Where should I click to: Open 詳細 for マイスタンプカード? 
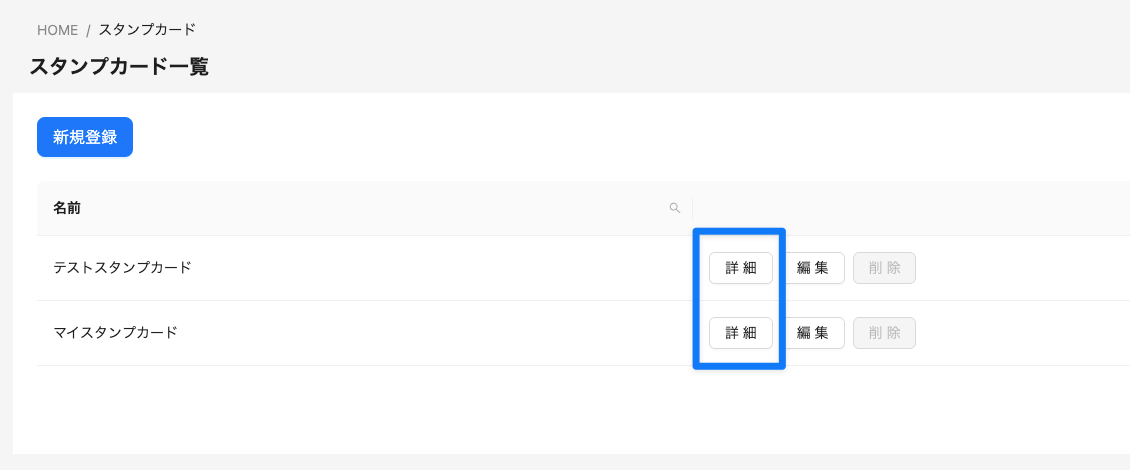(x=741, y=333)
